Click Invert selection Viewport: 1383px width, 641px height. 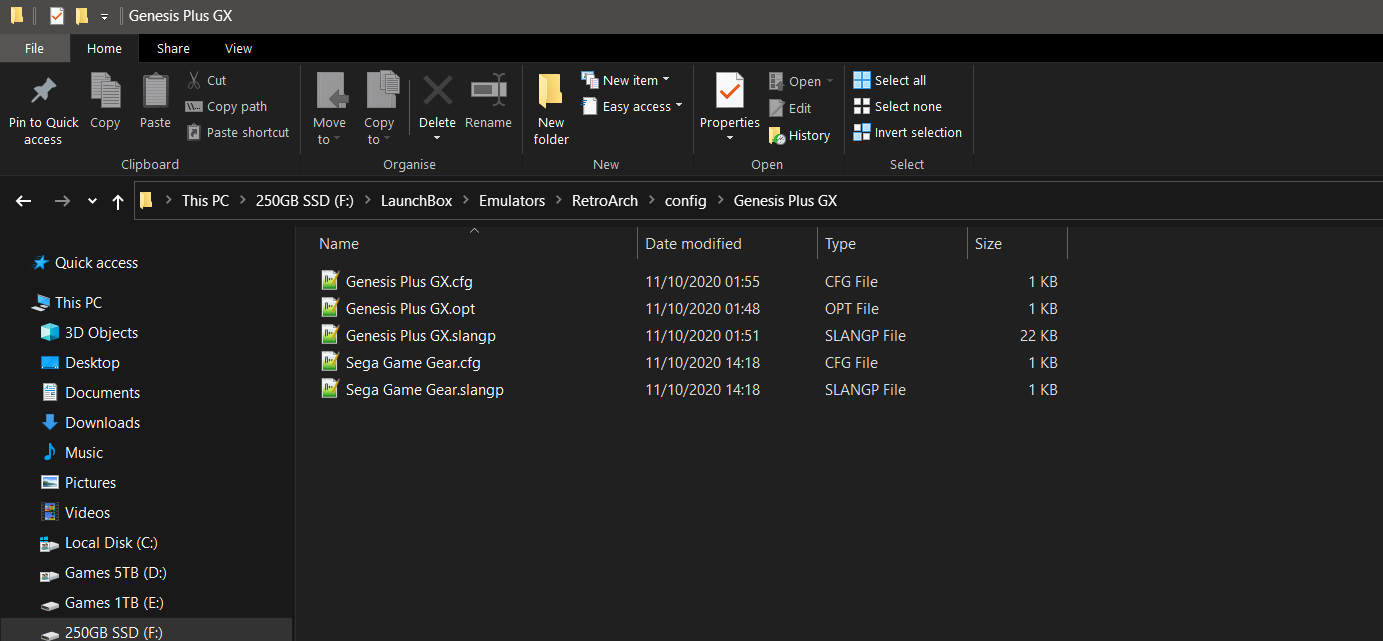(907, 132)
